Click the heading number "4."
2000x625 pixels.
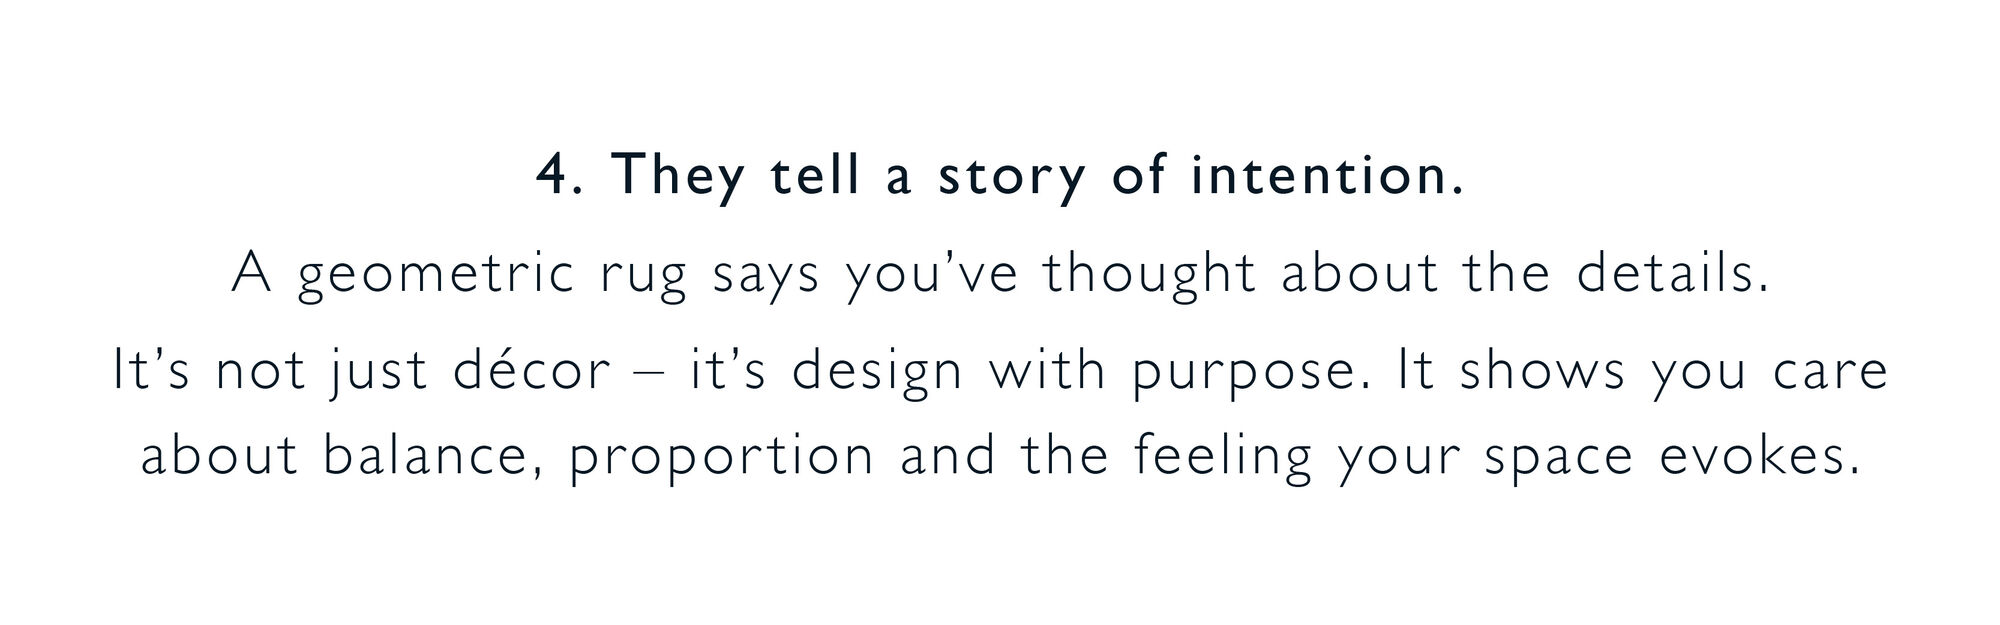[x=559, y=175]
